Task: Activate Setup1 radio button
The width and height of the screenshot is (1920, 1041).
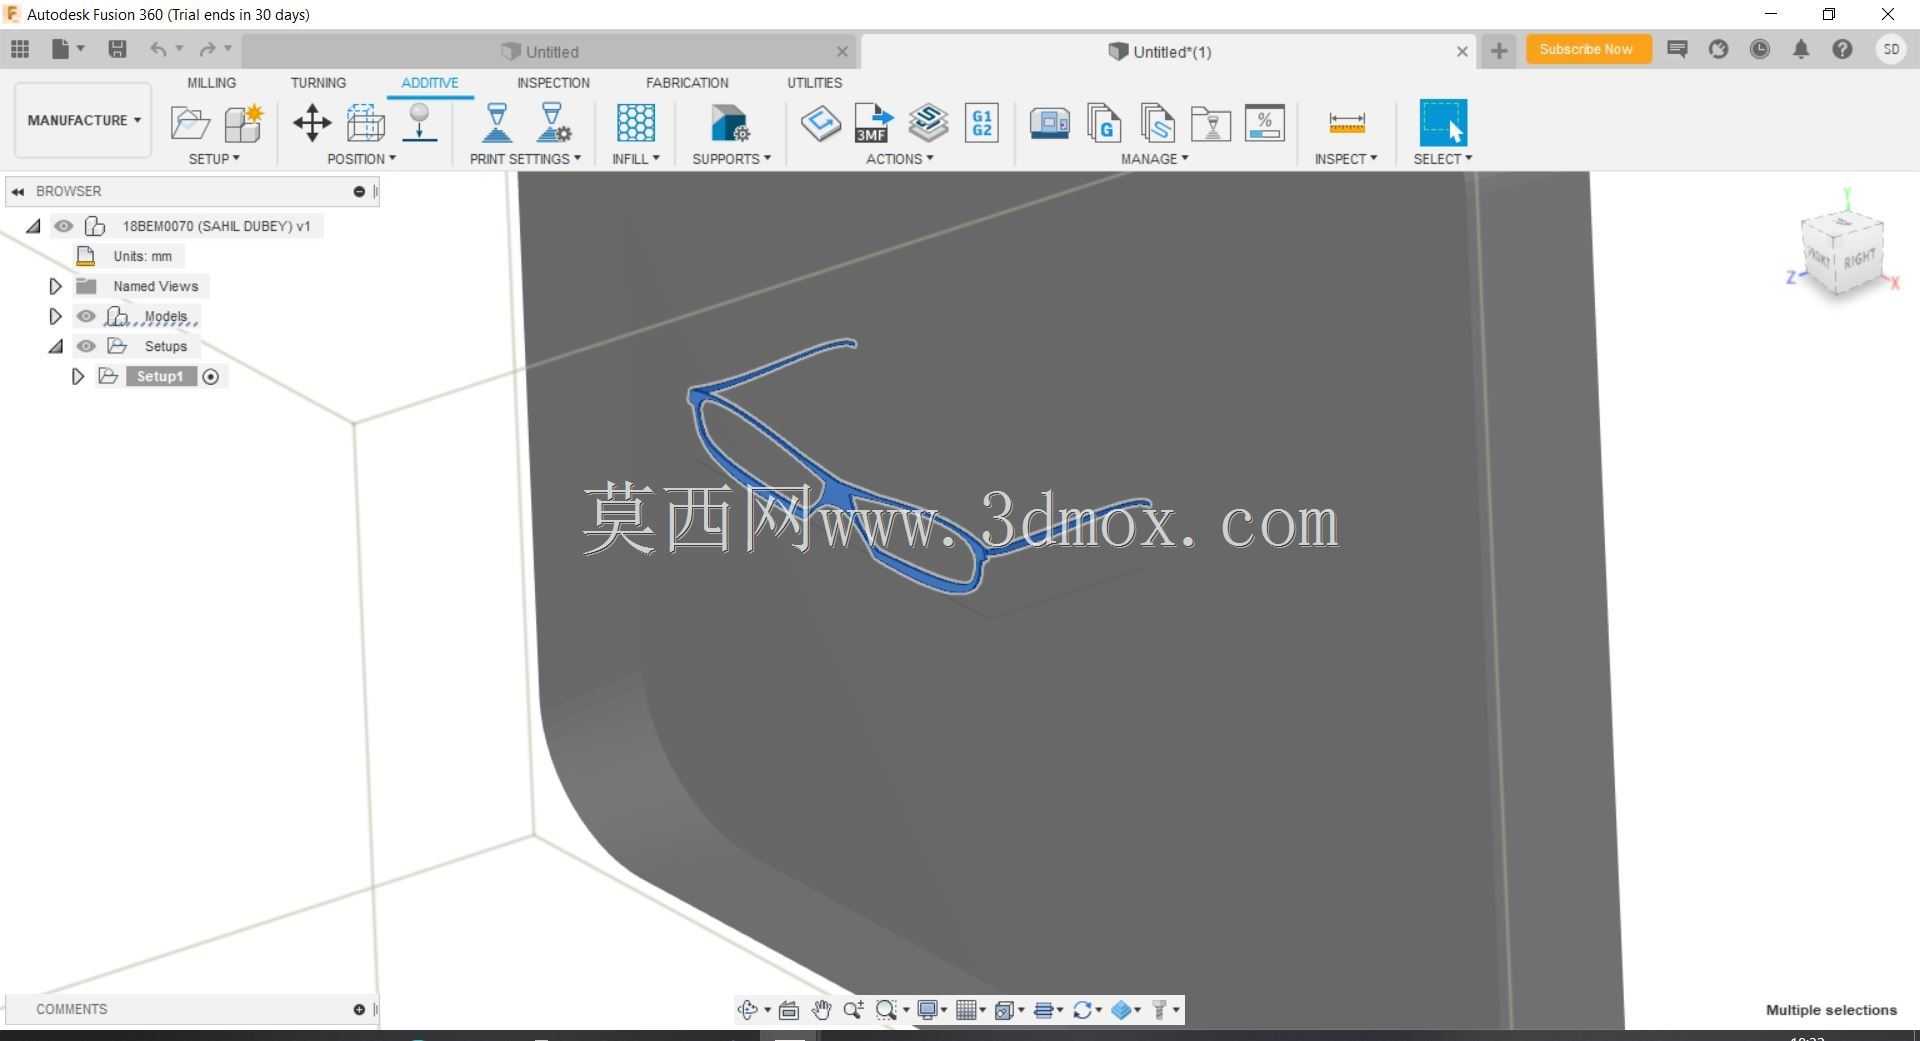Action: [211, 377]
